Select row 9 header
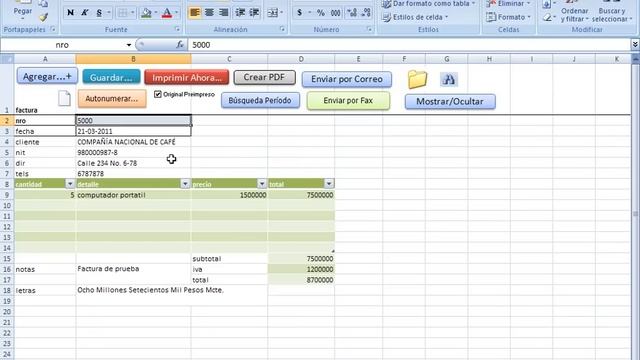Image resolution: width=640 pixels, height=360 pixels. tap(7, 195)
